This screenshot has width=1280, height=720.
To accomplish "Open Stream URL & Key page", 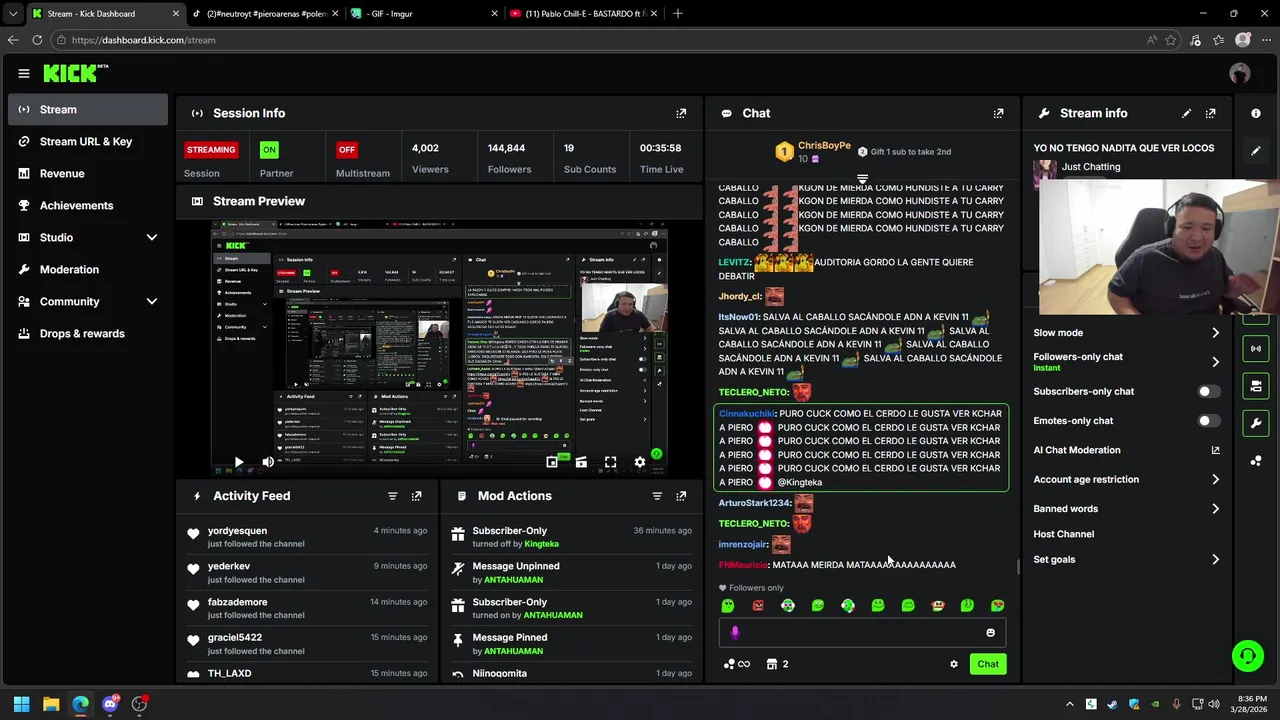I will click(x=88, y=142).
